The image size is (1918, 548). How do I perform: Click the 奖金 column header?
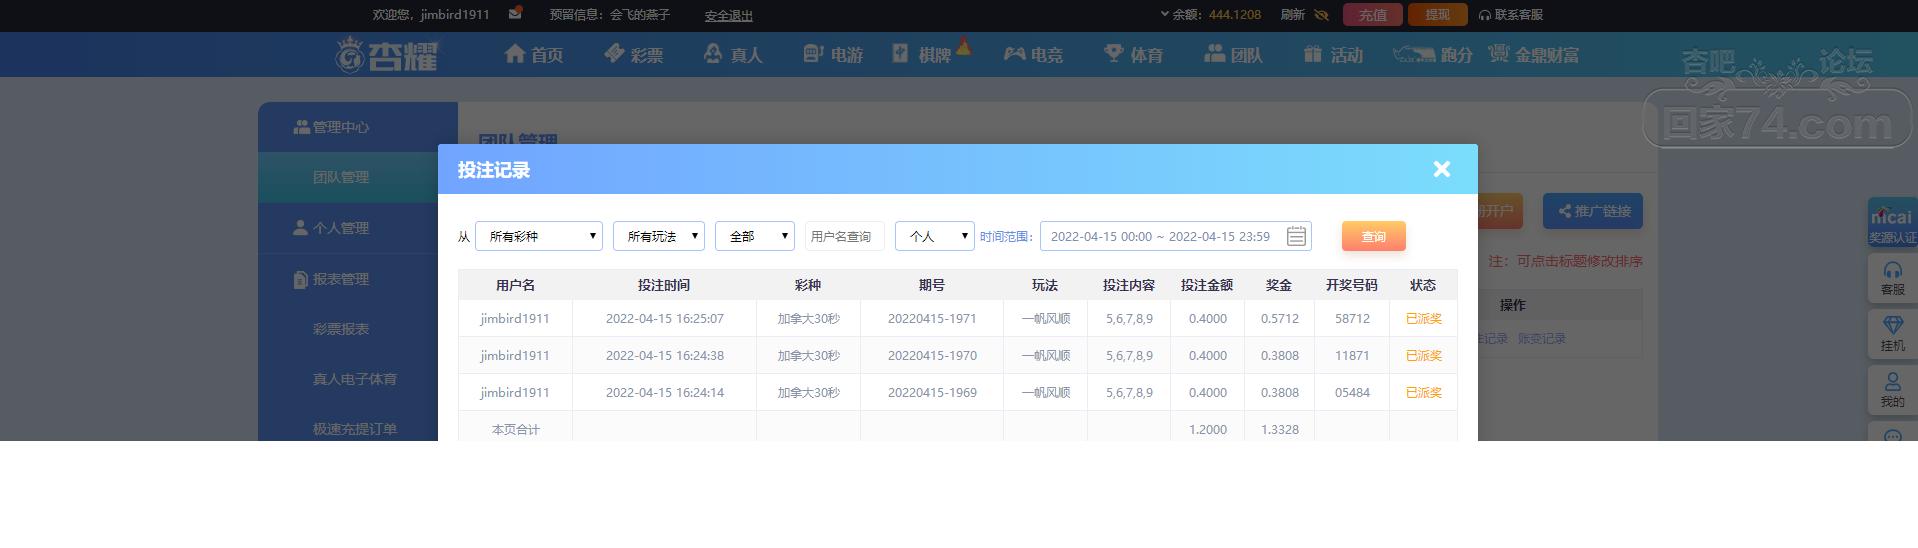coord(1279,285)
